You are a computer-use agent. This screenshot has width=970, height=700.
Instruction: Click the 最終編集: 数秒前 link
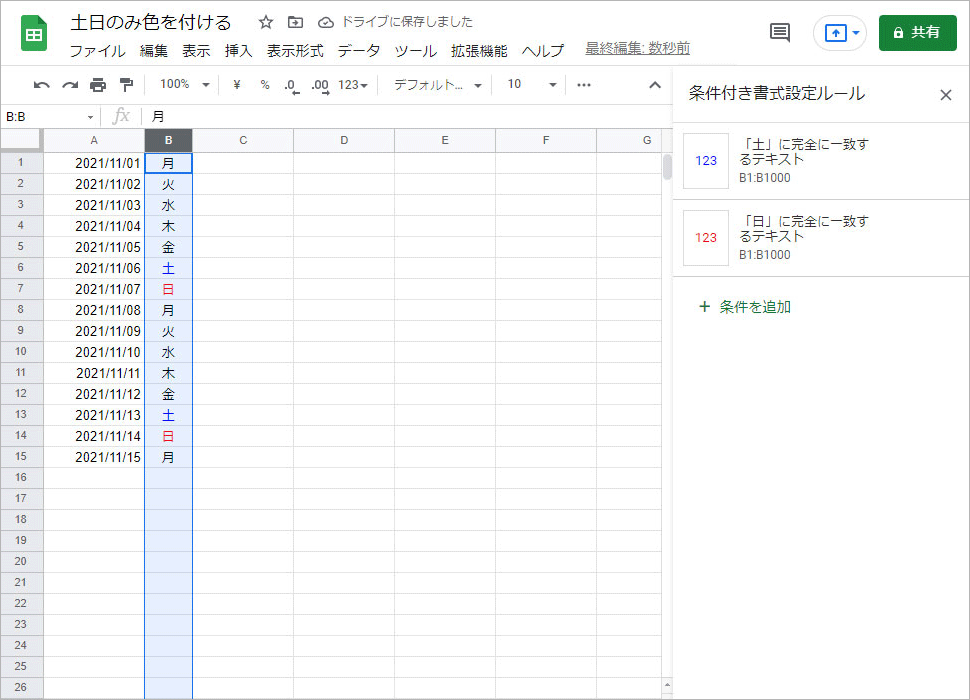pos(637,48)
